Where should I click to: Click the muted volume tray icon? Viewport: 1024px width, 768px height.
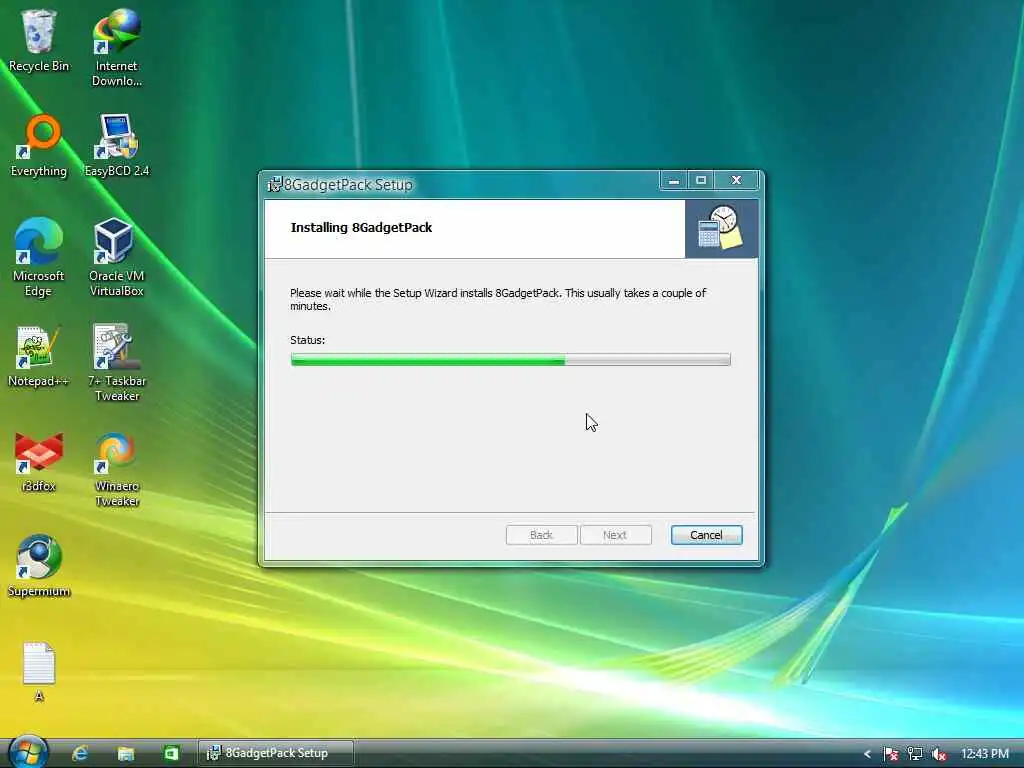[939, 754]
